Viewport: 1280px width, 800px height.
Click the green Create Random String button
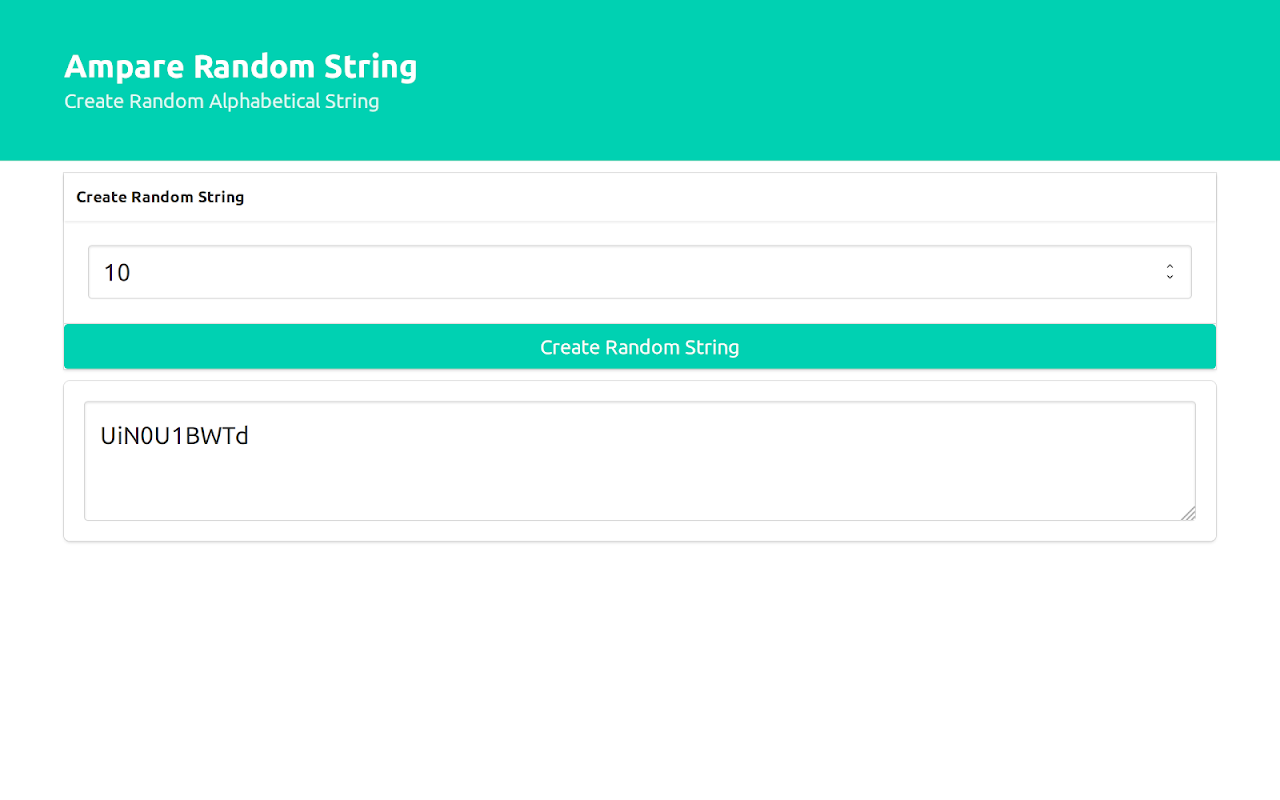point(640,347)
